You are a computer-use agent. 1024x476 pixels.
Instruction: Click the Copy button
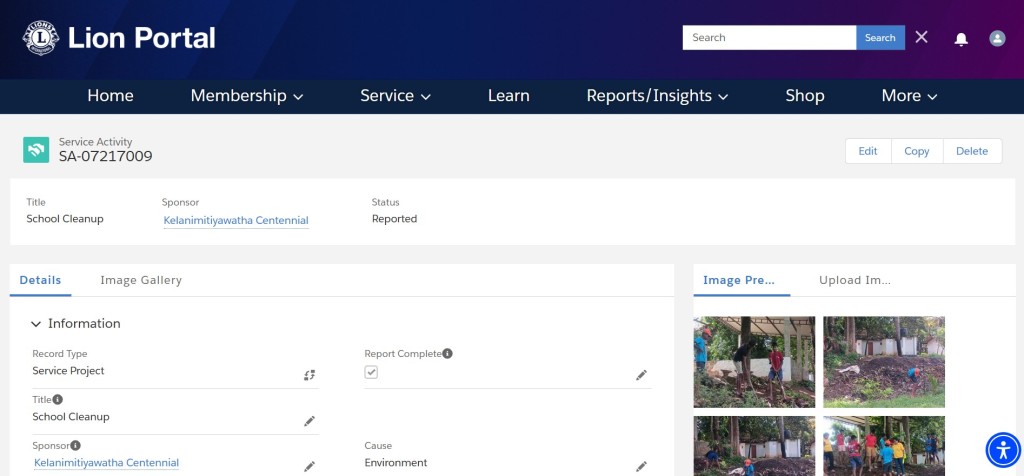click(x=916, y=151)
